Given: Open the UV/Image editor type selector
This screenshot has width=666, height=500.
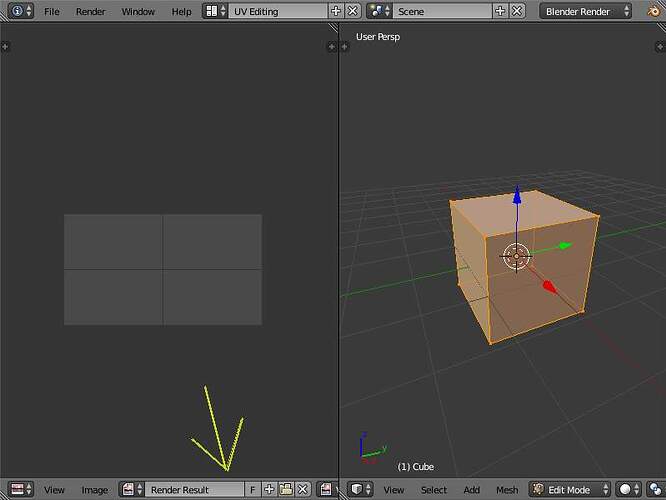Looking at the screenshot, I should click(21, 489).
